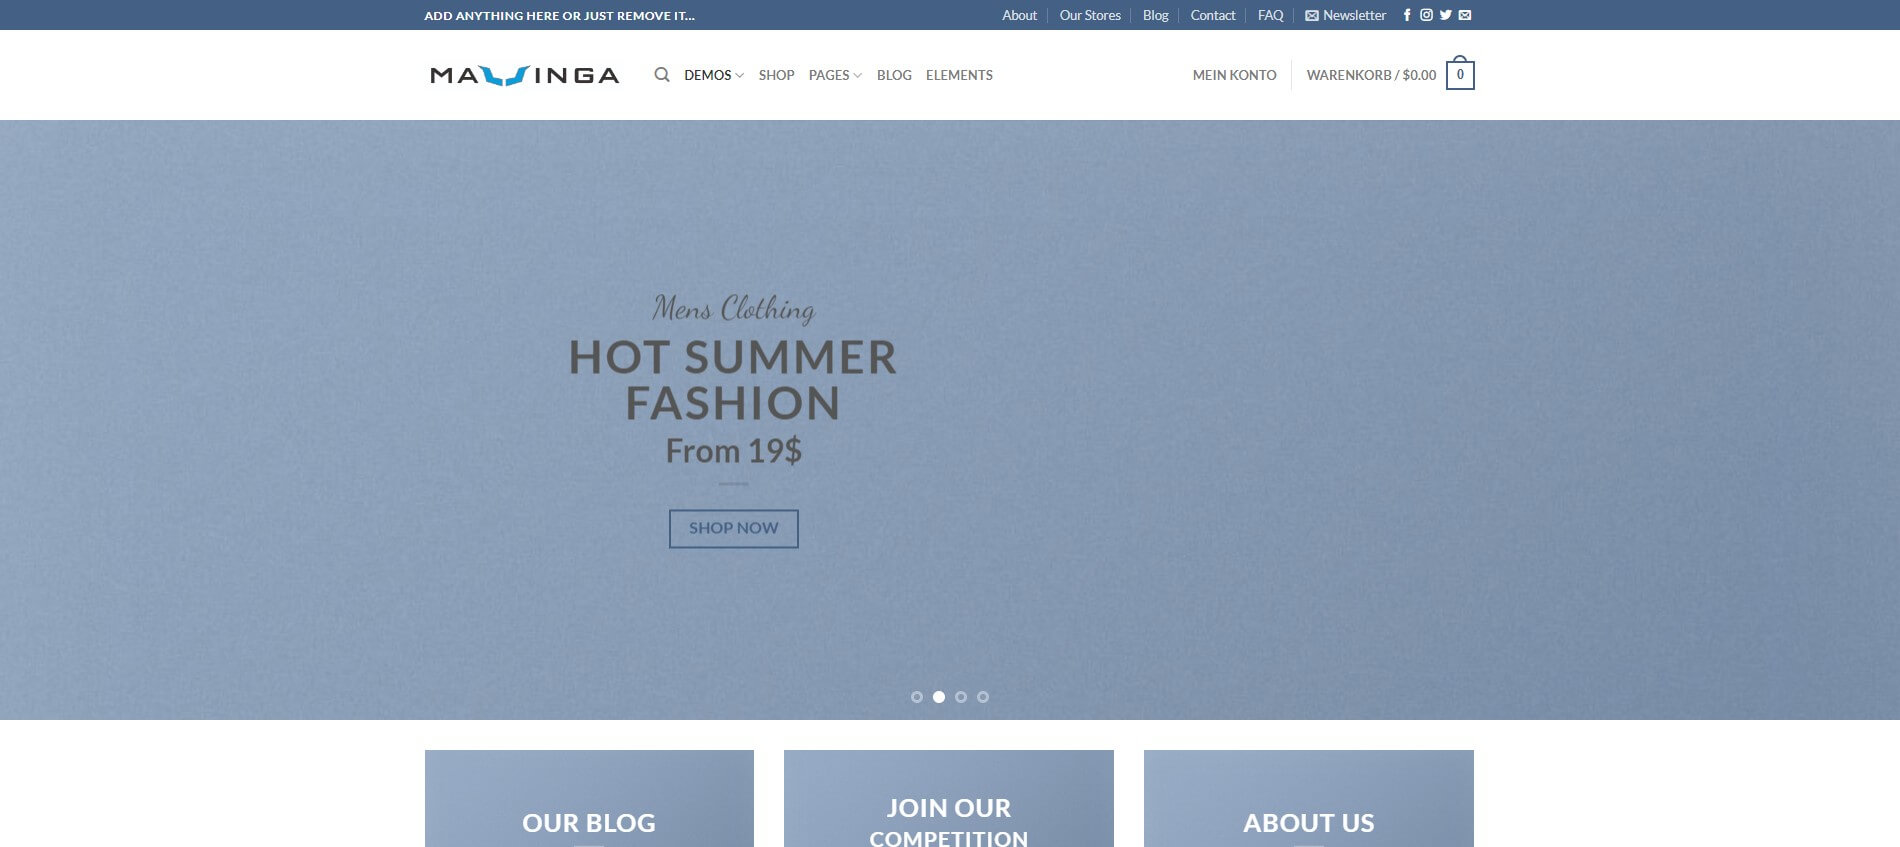The height and width of the screenshot is (847, 1900).
Task: Open the Elements menu item
Action: pyautogui.click(x=959, y=75)
